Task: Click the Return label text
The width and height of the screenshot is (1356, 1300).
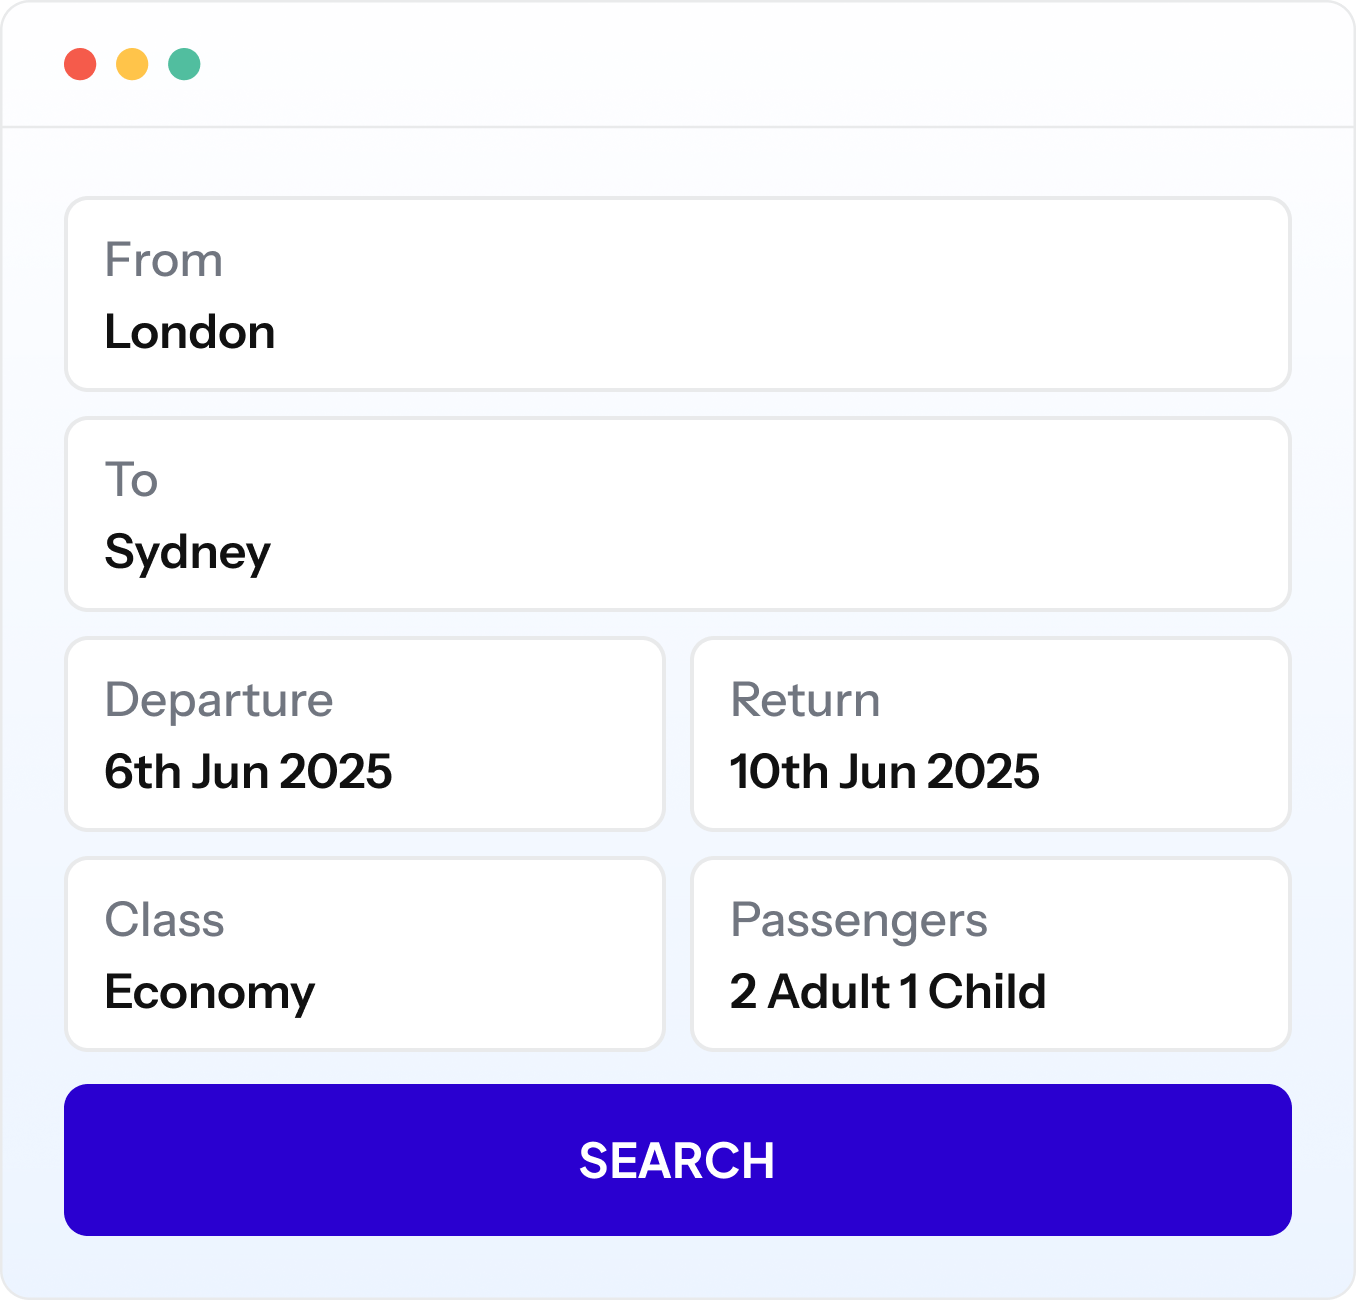Action: 806,700
